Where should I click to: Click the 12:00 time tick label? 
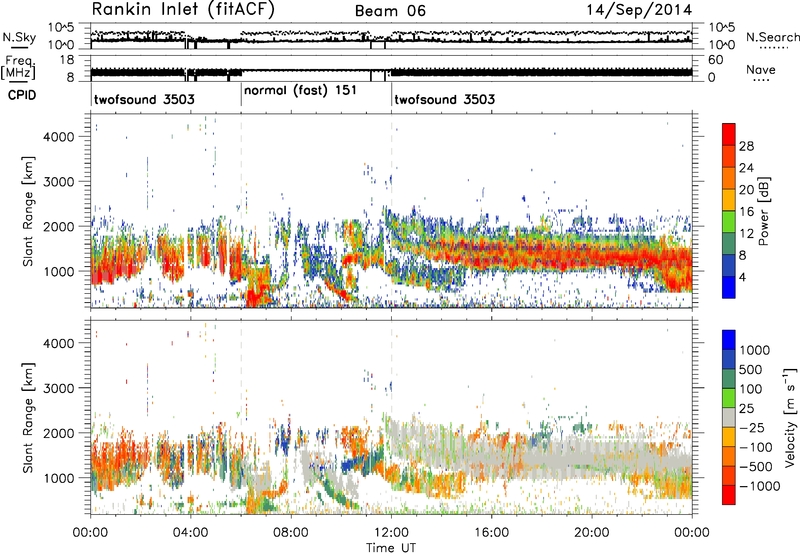391,532
